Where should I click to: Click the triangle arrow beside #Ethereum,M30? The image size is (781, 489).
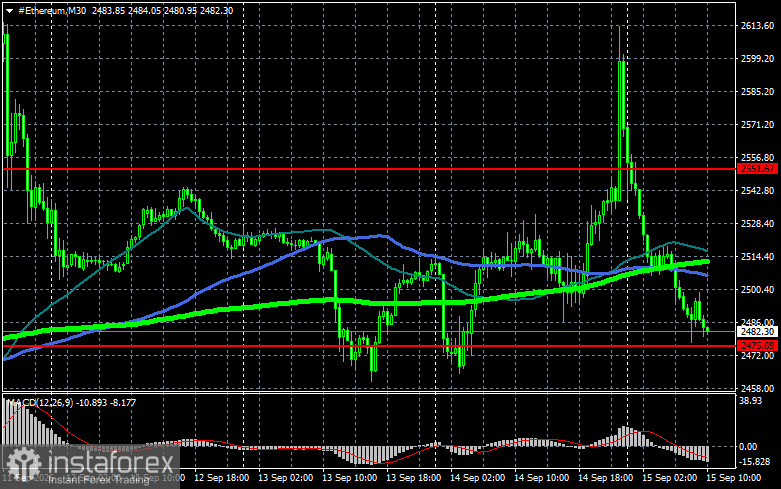[9, 10]
